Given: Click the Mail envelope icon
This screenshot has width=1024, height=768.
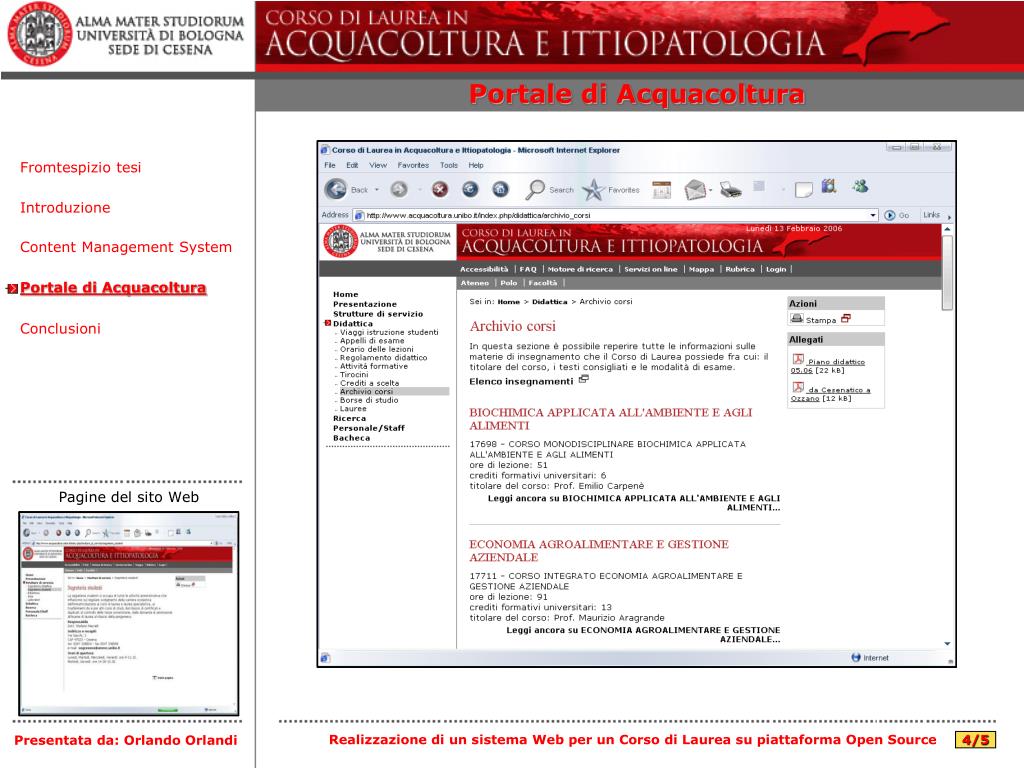Looking at the screenshot, I should coord(695,190).
